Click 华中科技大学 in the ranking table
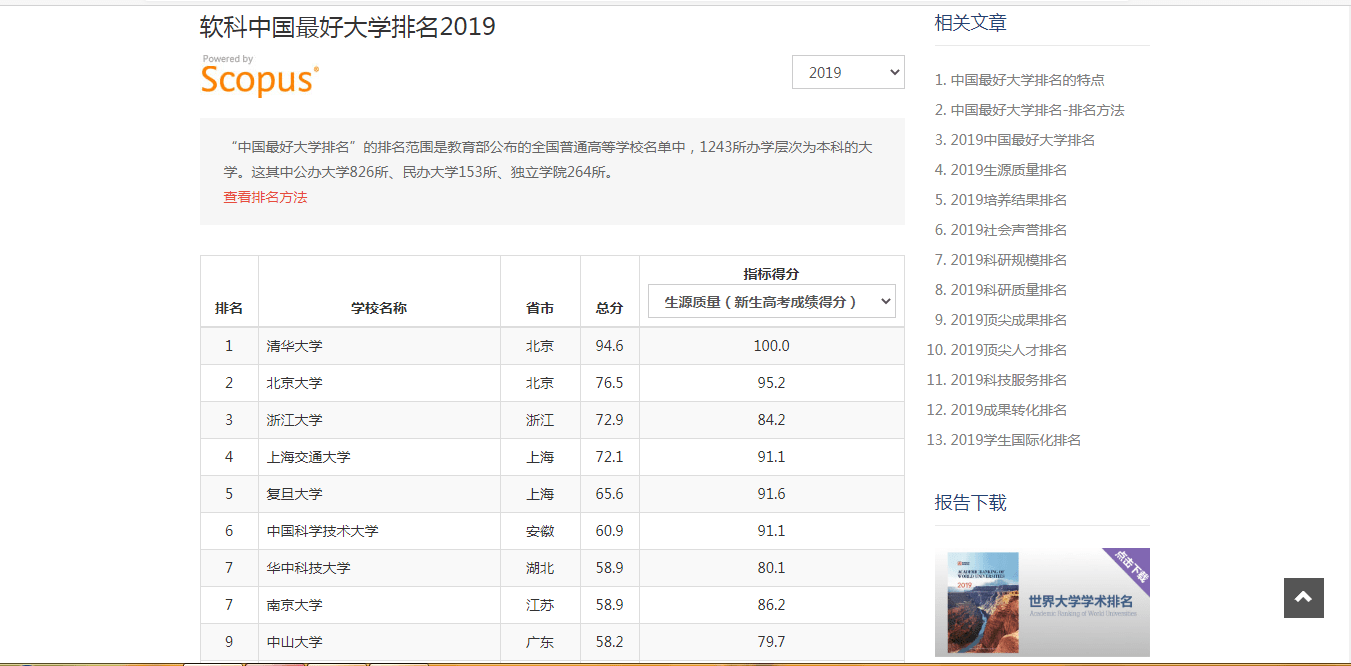This screenshot has width=1351, height=666. (x=308, y=568)
